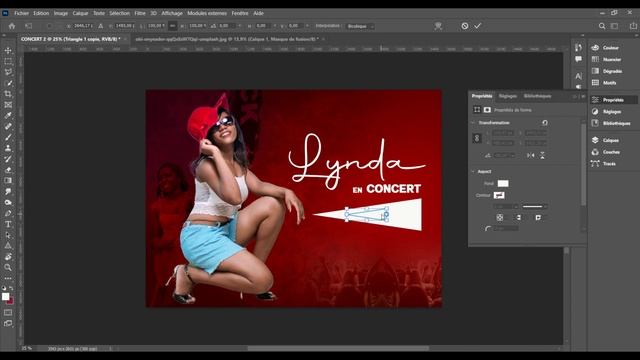Click the Home icon in options bar

point(12,26)
